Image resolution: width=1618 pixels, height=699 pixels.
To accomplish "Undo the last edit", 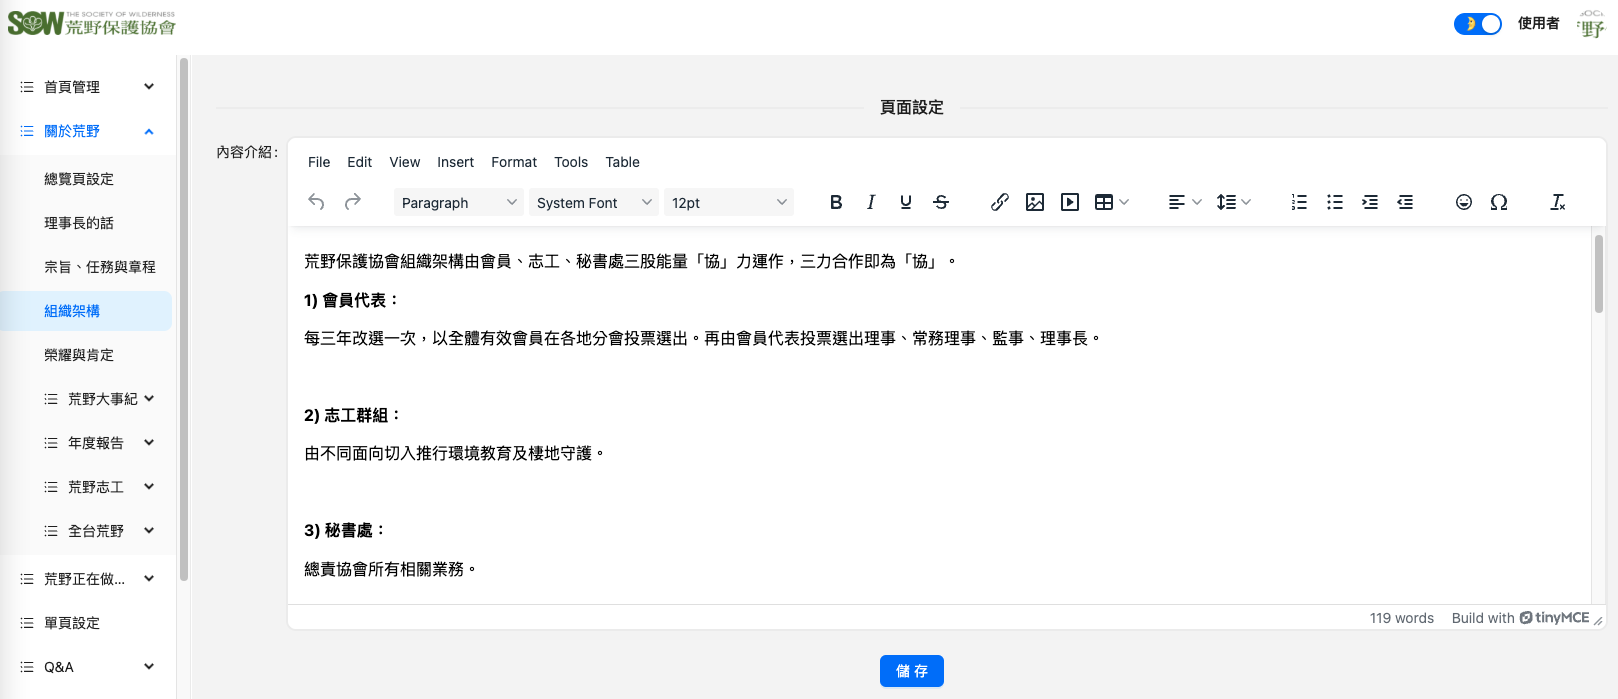I will coord(316,202).
